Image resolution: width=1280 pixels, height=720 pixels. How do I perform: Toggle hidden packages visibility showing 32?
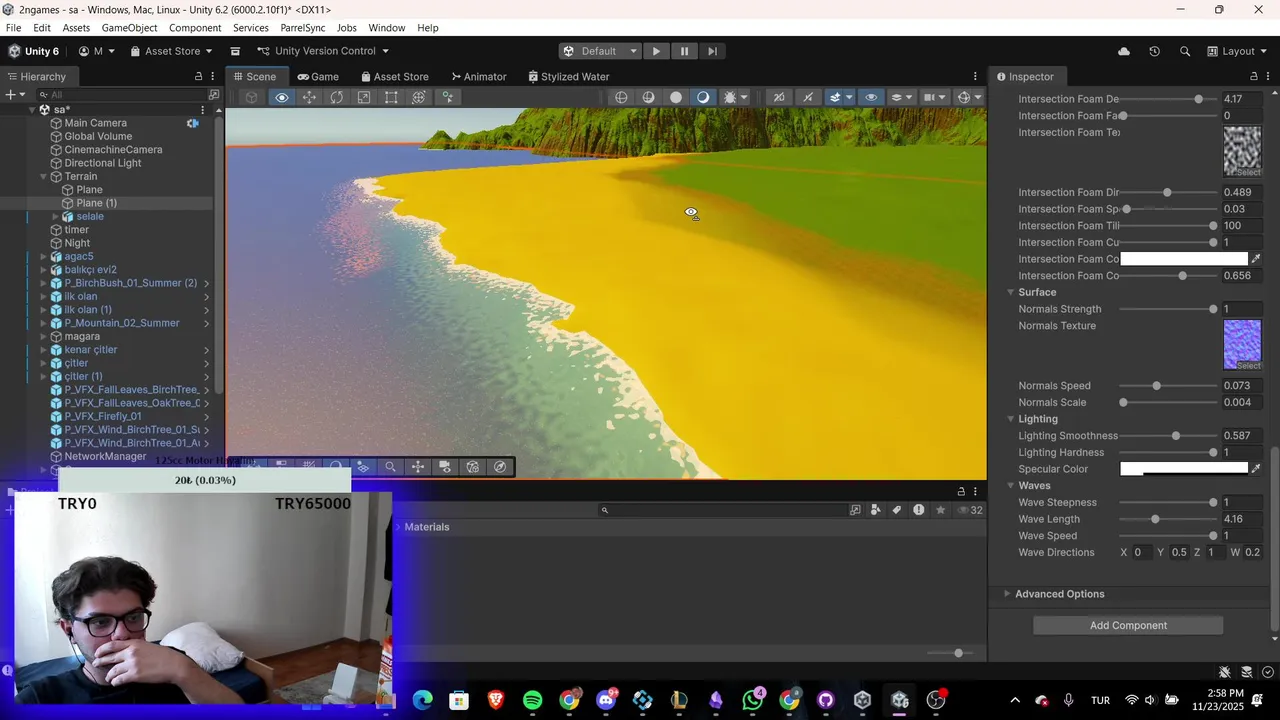(970, 510)
